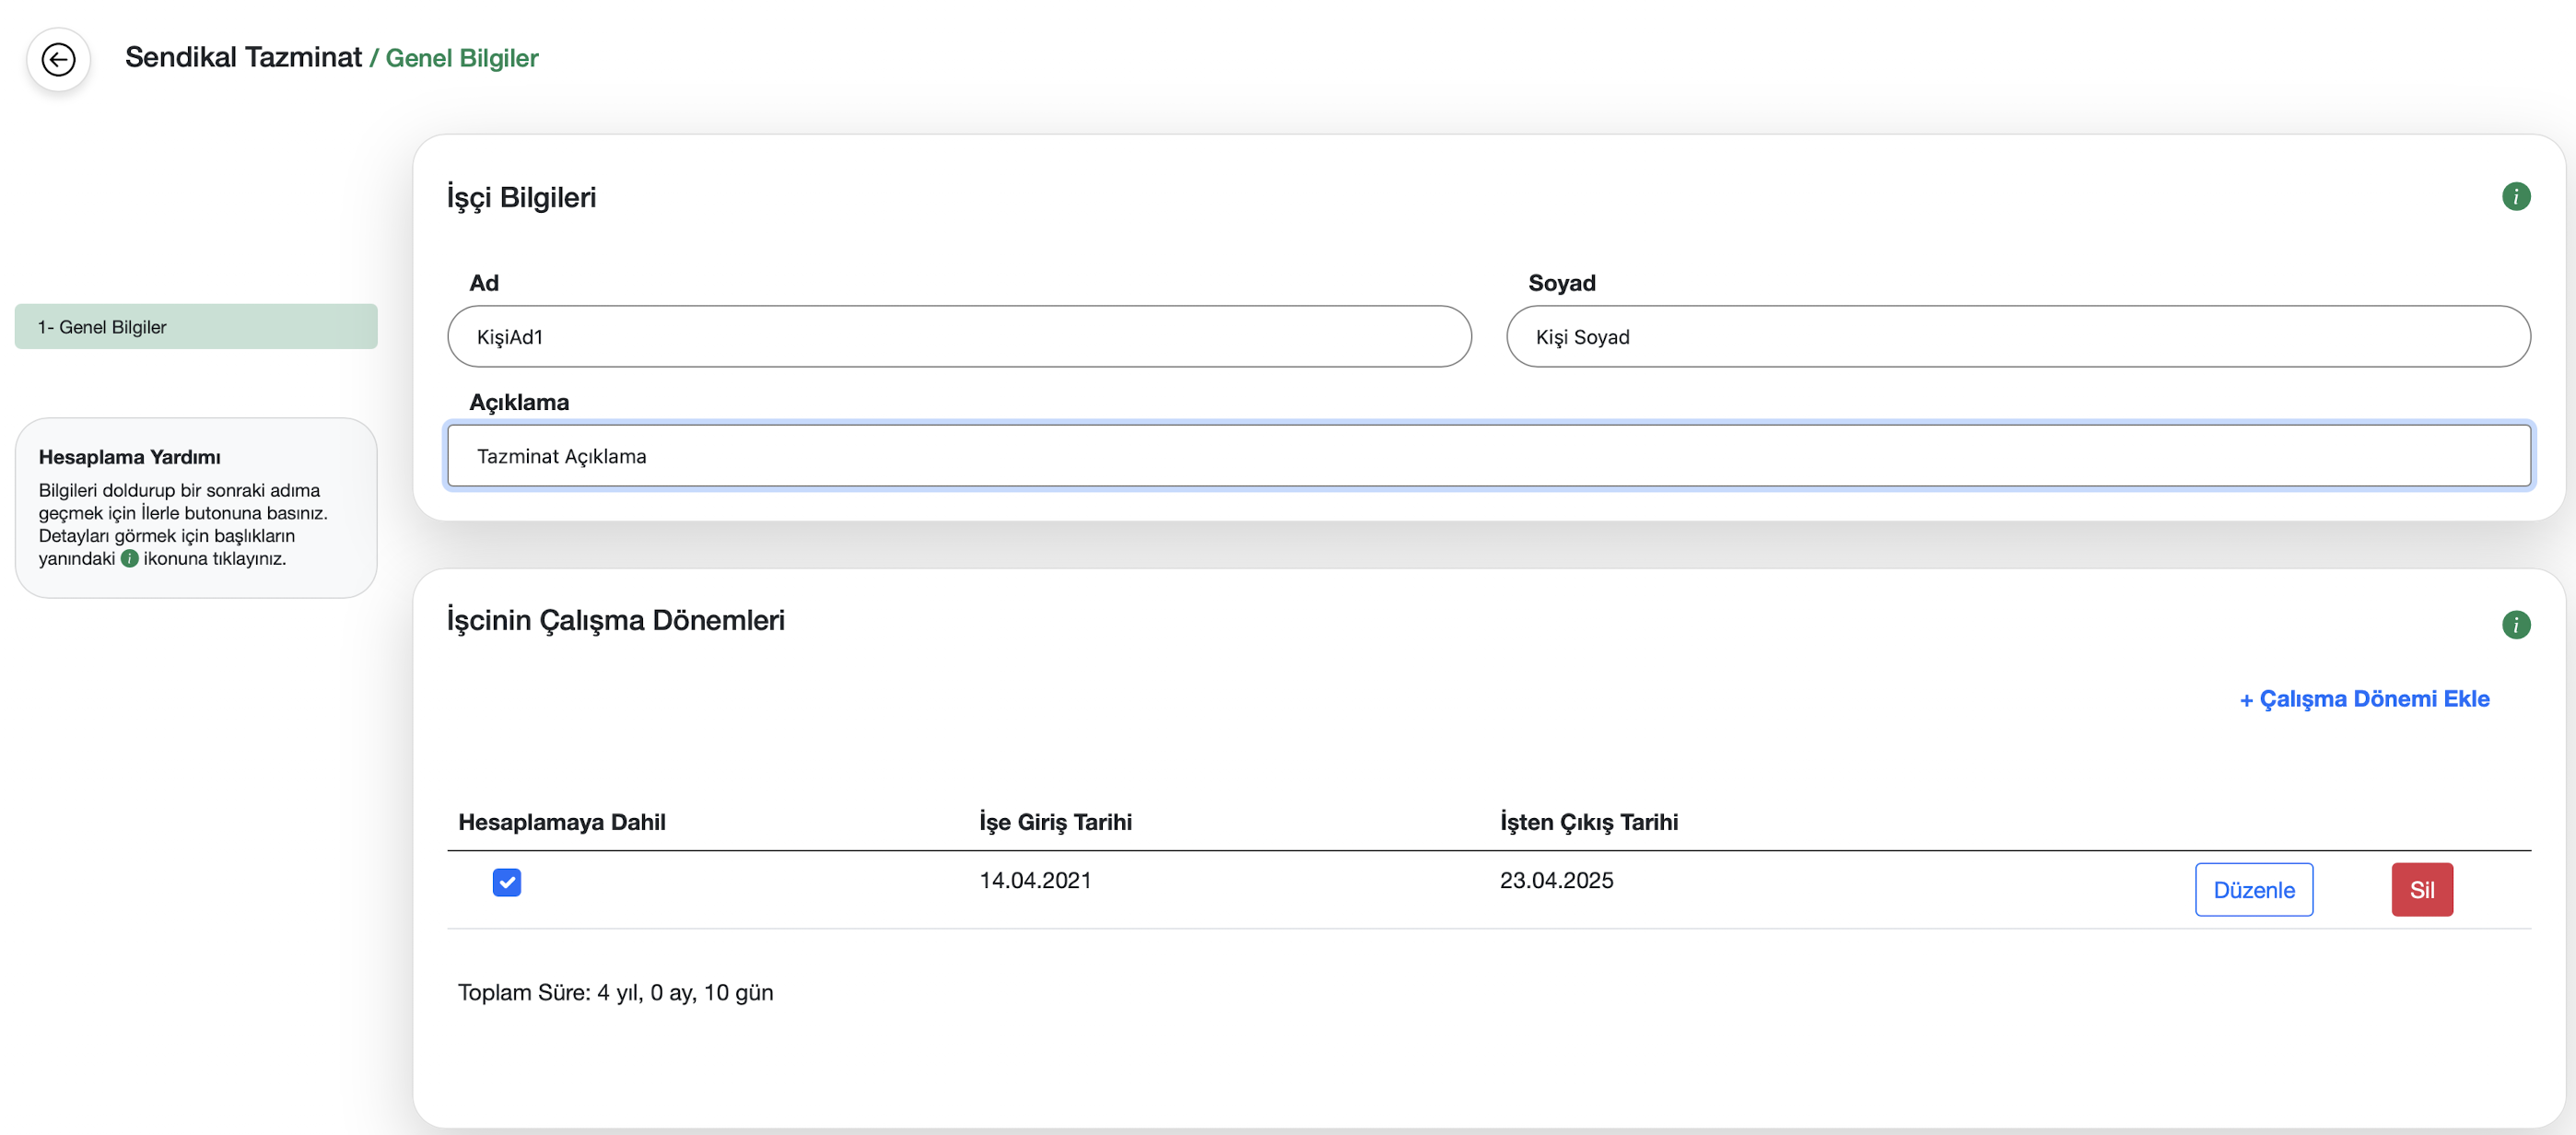
Task: Click Sendikal Tazminat title
Action: [x=243, y=57]
